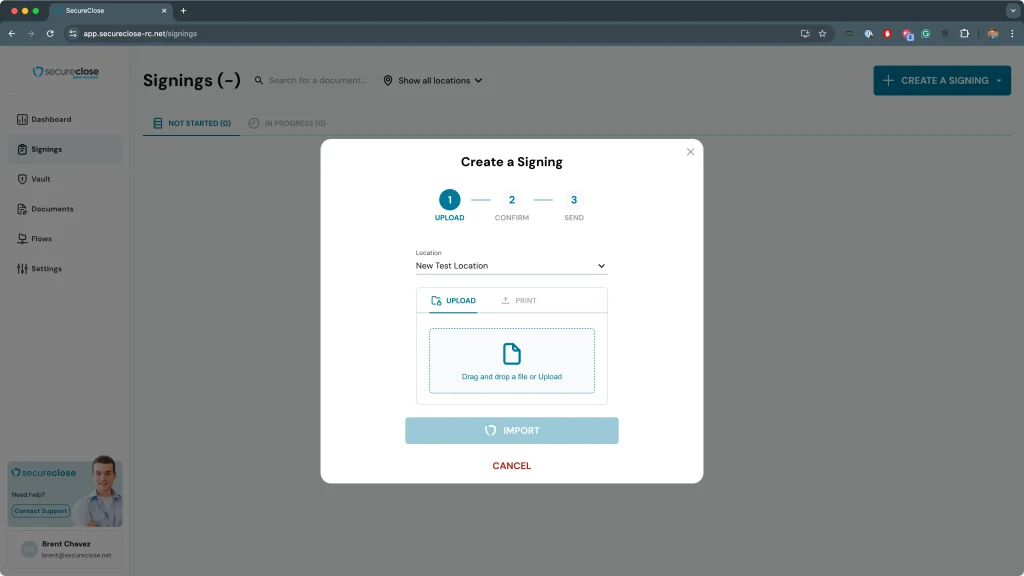Select the Documents sidebar icon
This screenshot has width=1024, height=576.
[x=22, y=209]
